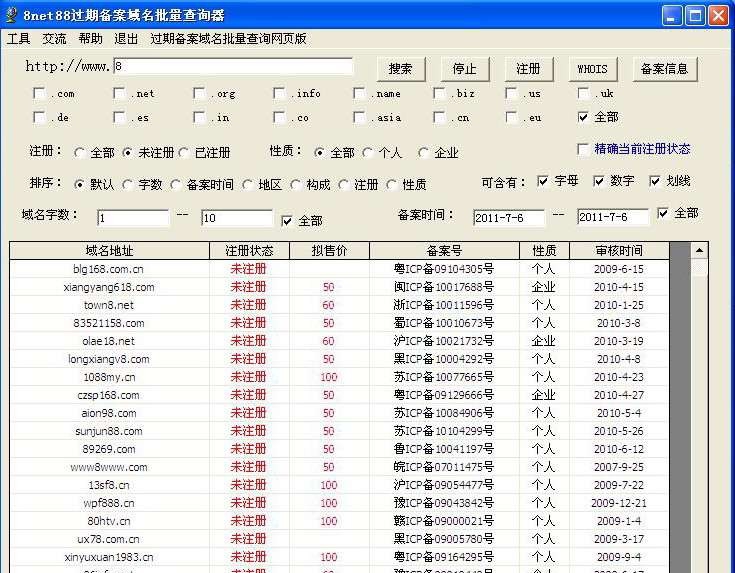Screen dimensions: 735x573
Task: Open 过期备案域名批量查询网页版 menu entry
Action: [228, 38]
